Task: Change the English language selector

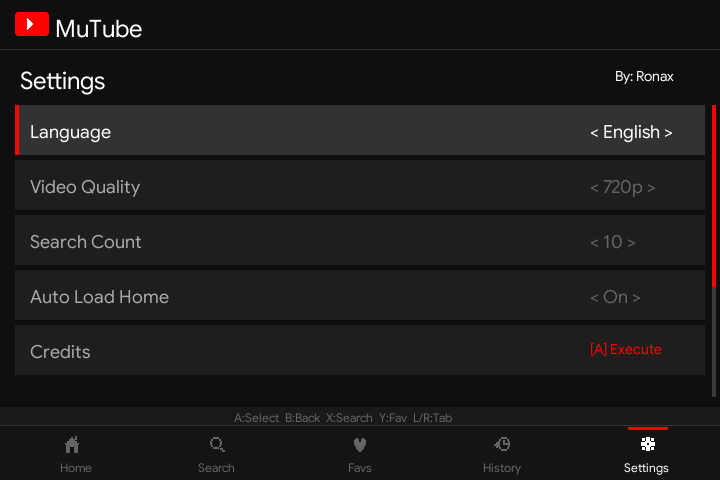Action: [631, 132]
